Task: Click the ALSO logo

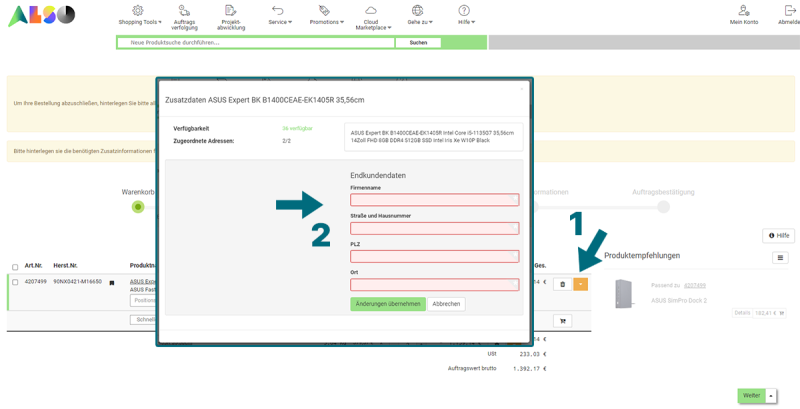Action: pos(41,15)
